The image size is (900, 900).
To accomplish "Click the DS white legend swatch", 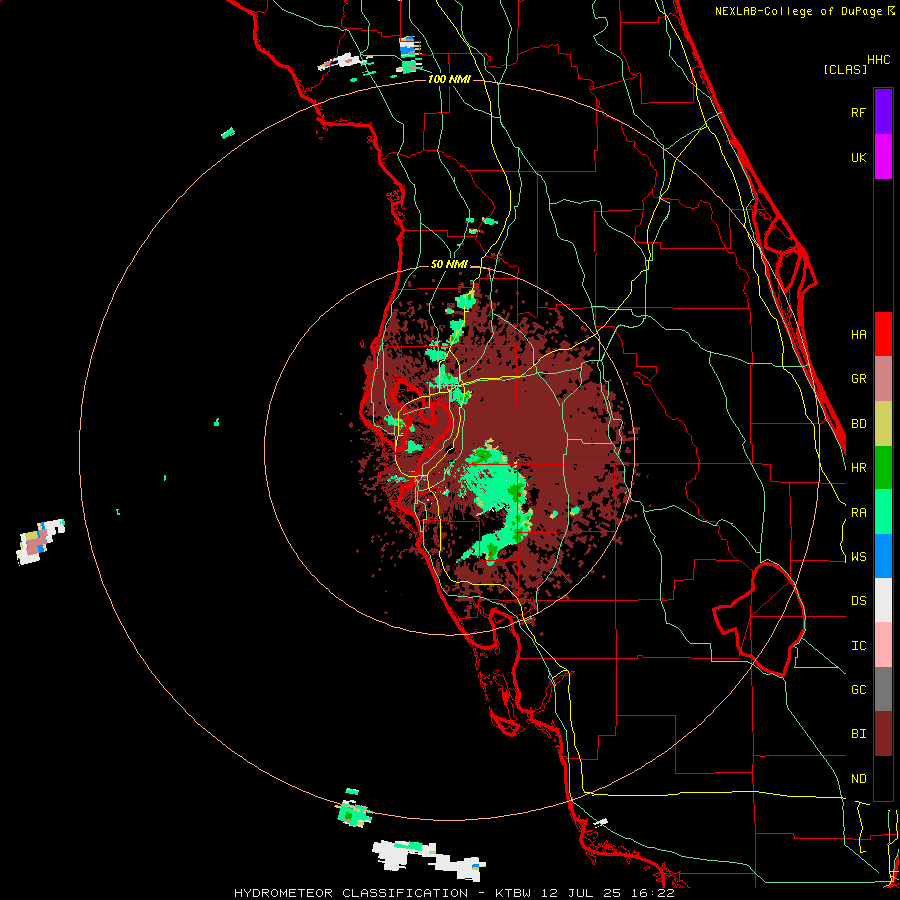I will 883,600.
